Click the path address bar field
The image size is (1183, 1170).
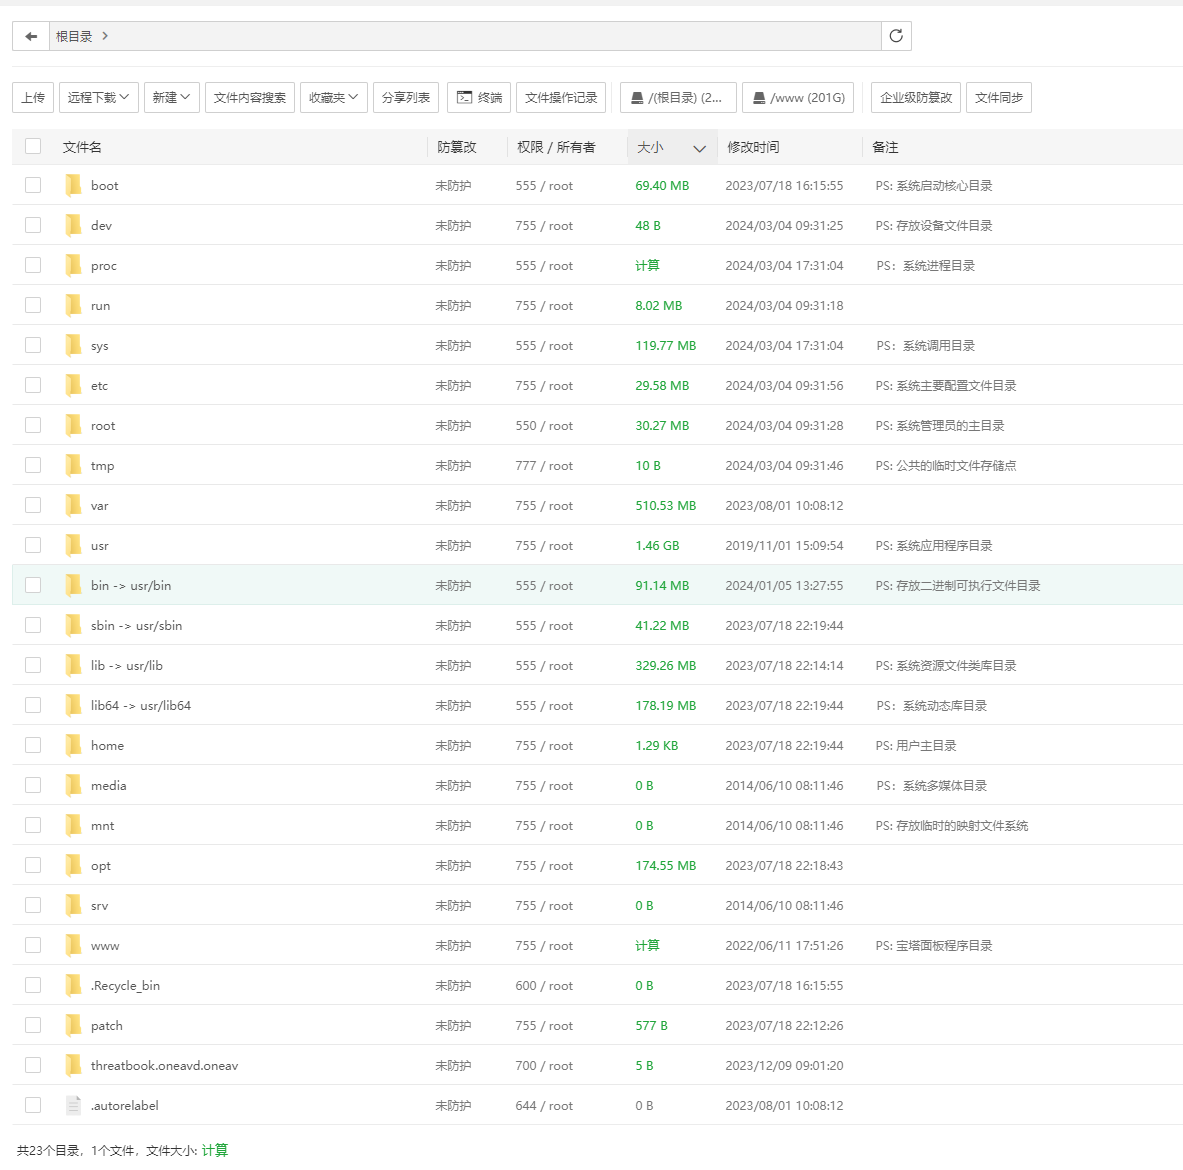click(x=465, y=36)
